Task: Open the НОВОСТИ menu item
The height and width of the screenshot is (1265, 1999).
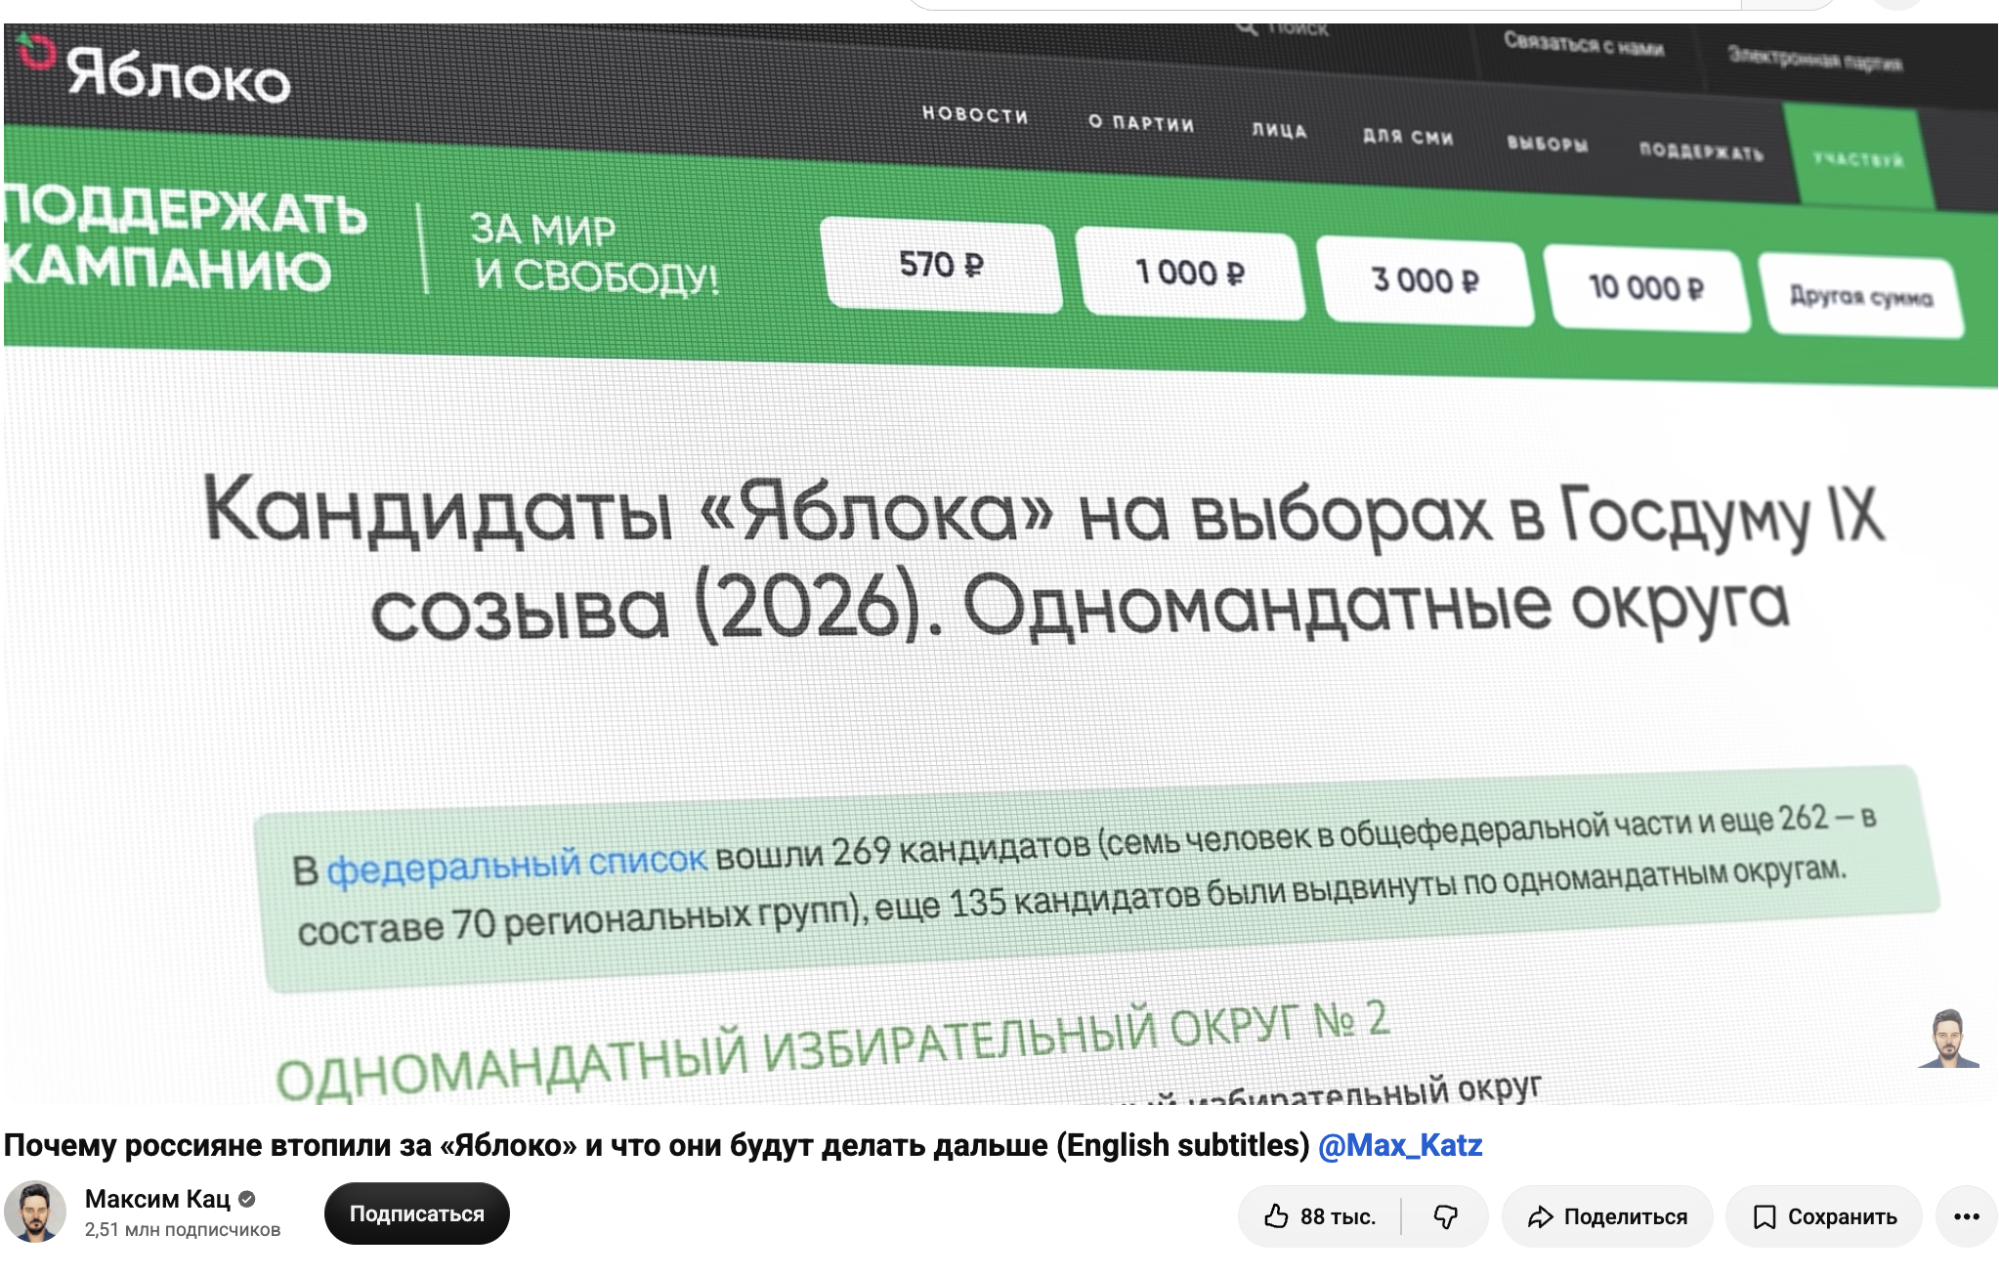Action: pyautogui.click(x=975, y=114)
